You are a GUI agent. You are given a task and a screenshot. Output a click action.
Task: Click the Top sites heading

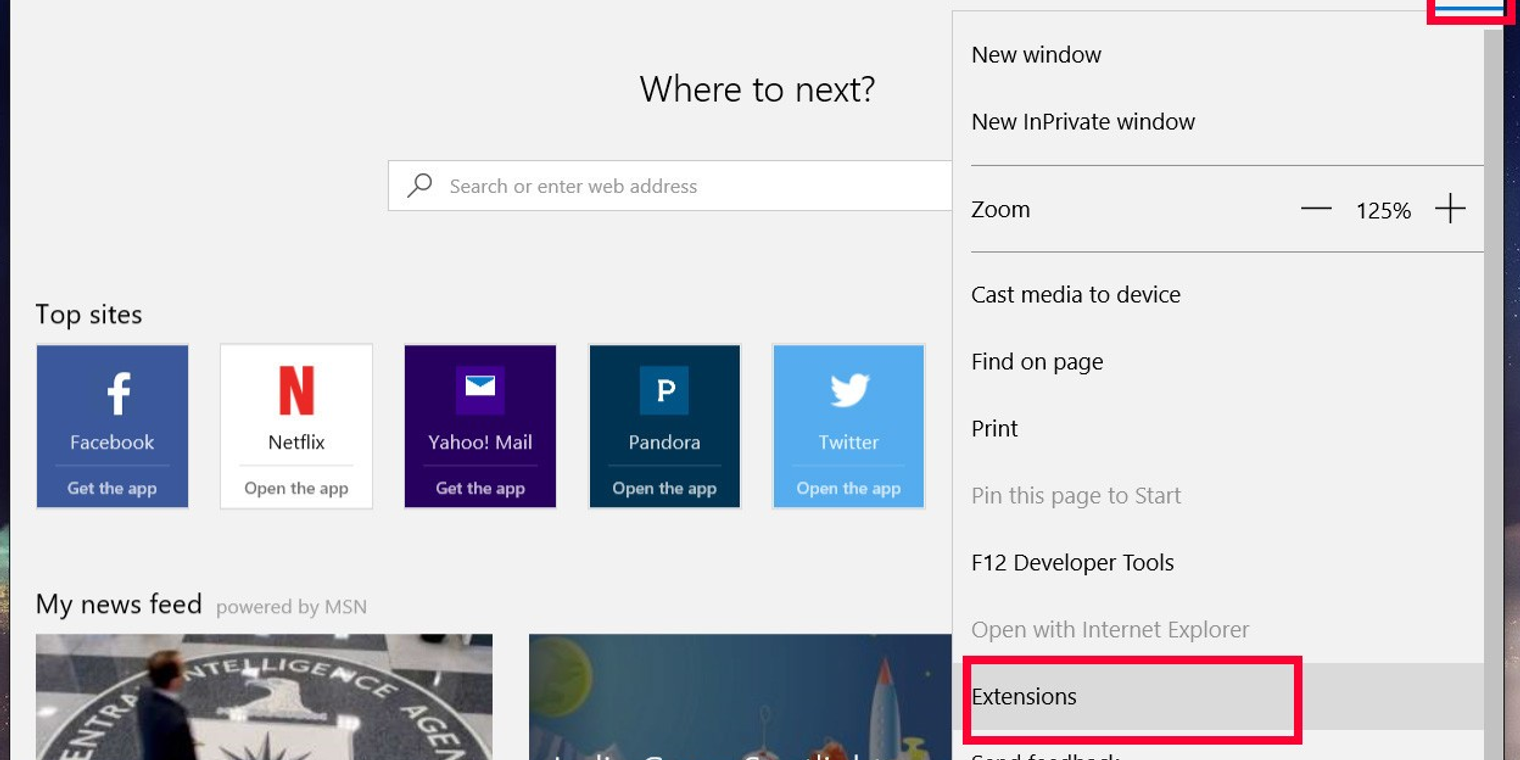(89, 315)
